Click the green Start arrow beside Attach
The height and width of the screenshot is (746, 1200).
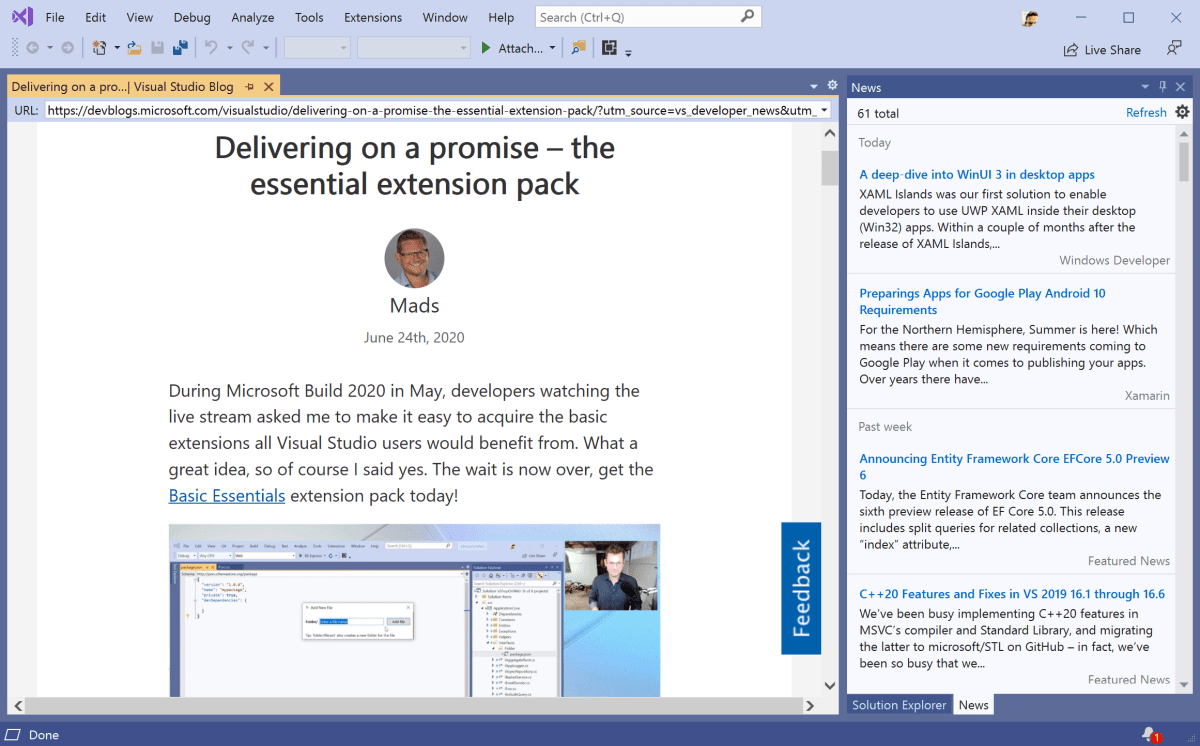click(x=486, y=48)
